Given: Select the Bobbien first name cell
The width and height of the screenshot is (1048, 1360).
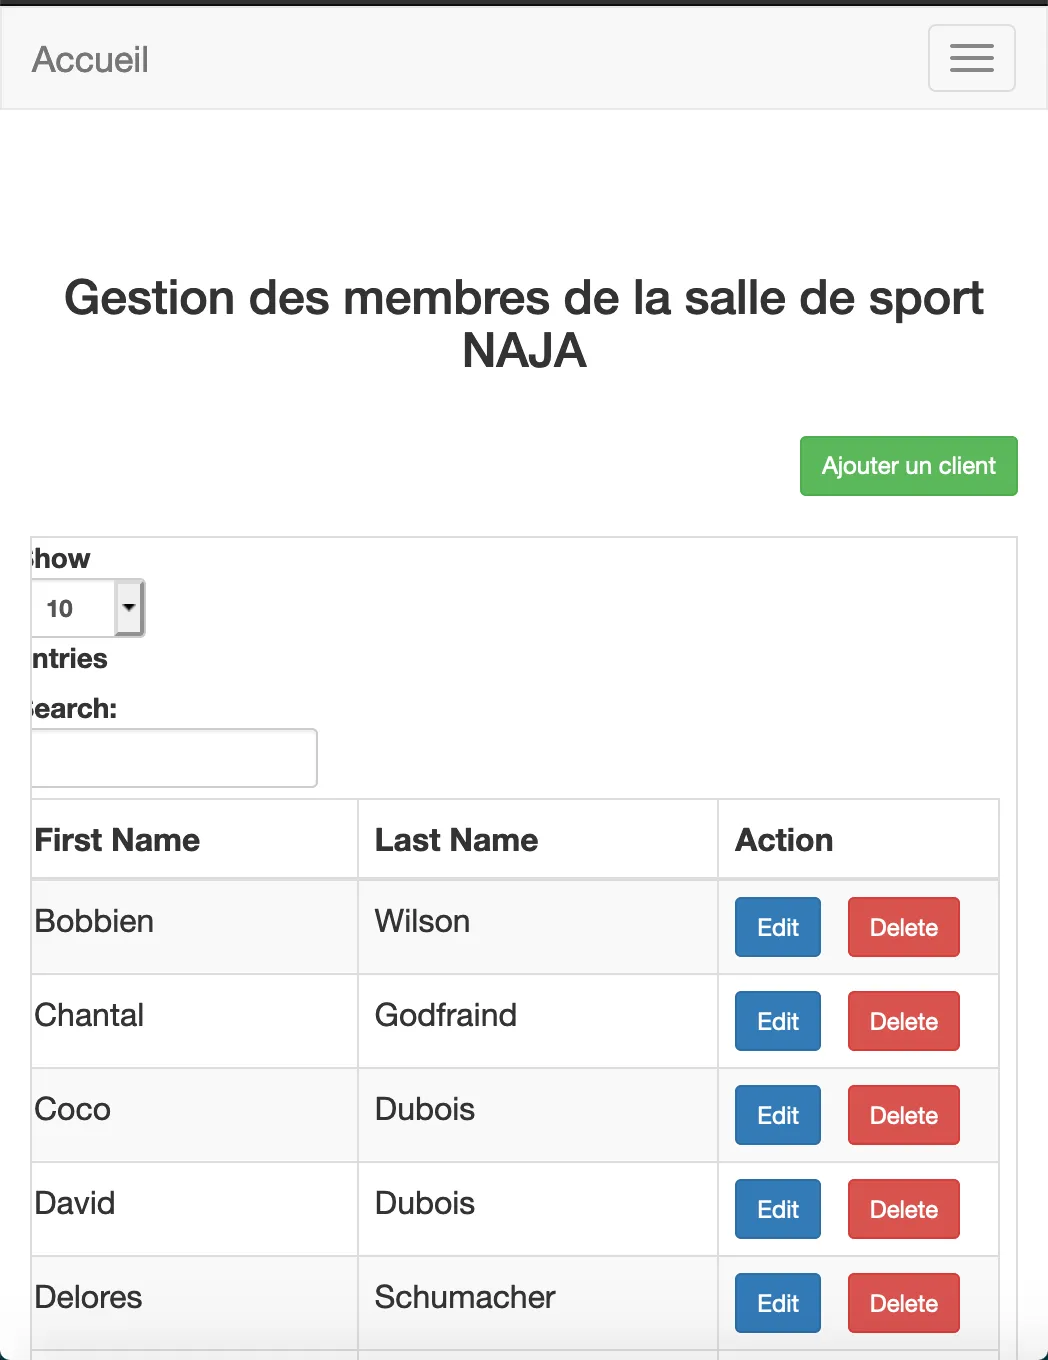Looking at the screenshot, I should pos(94,921).
